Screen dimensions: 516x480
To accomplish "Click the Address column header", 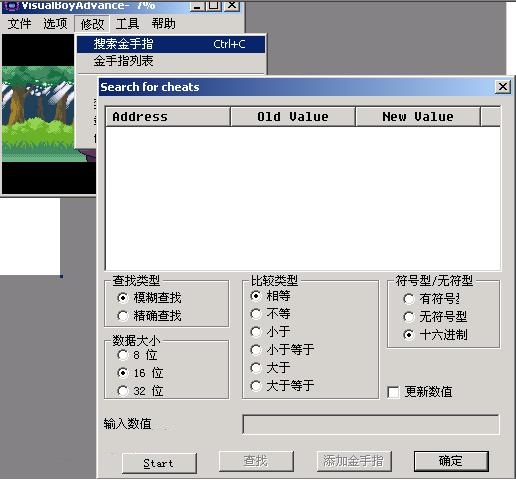I will pos(168,117).
